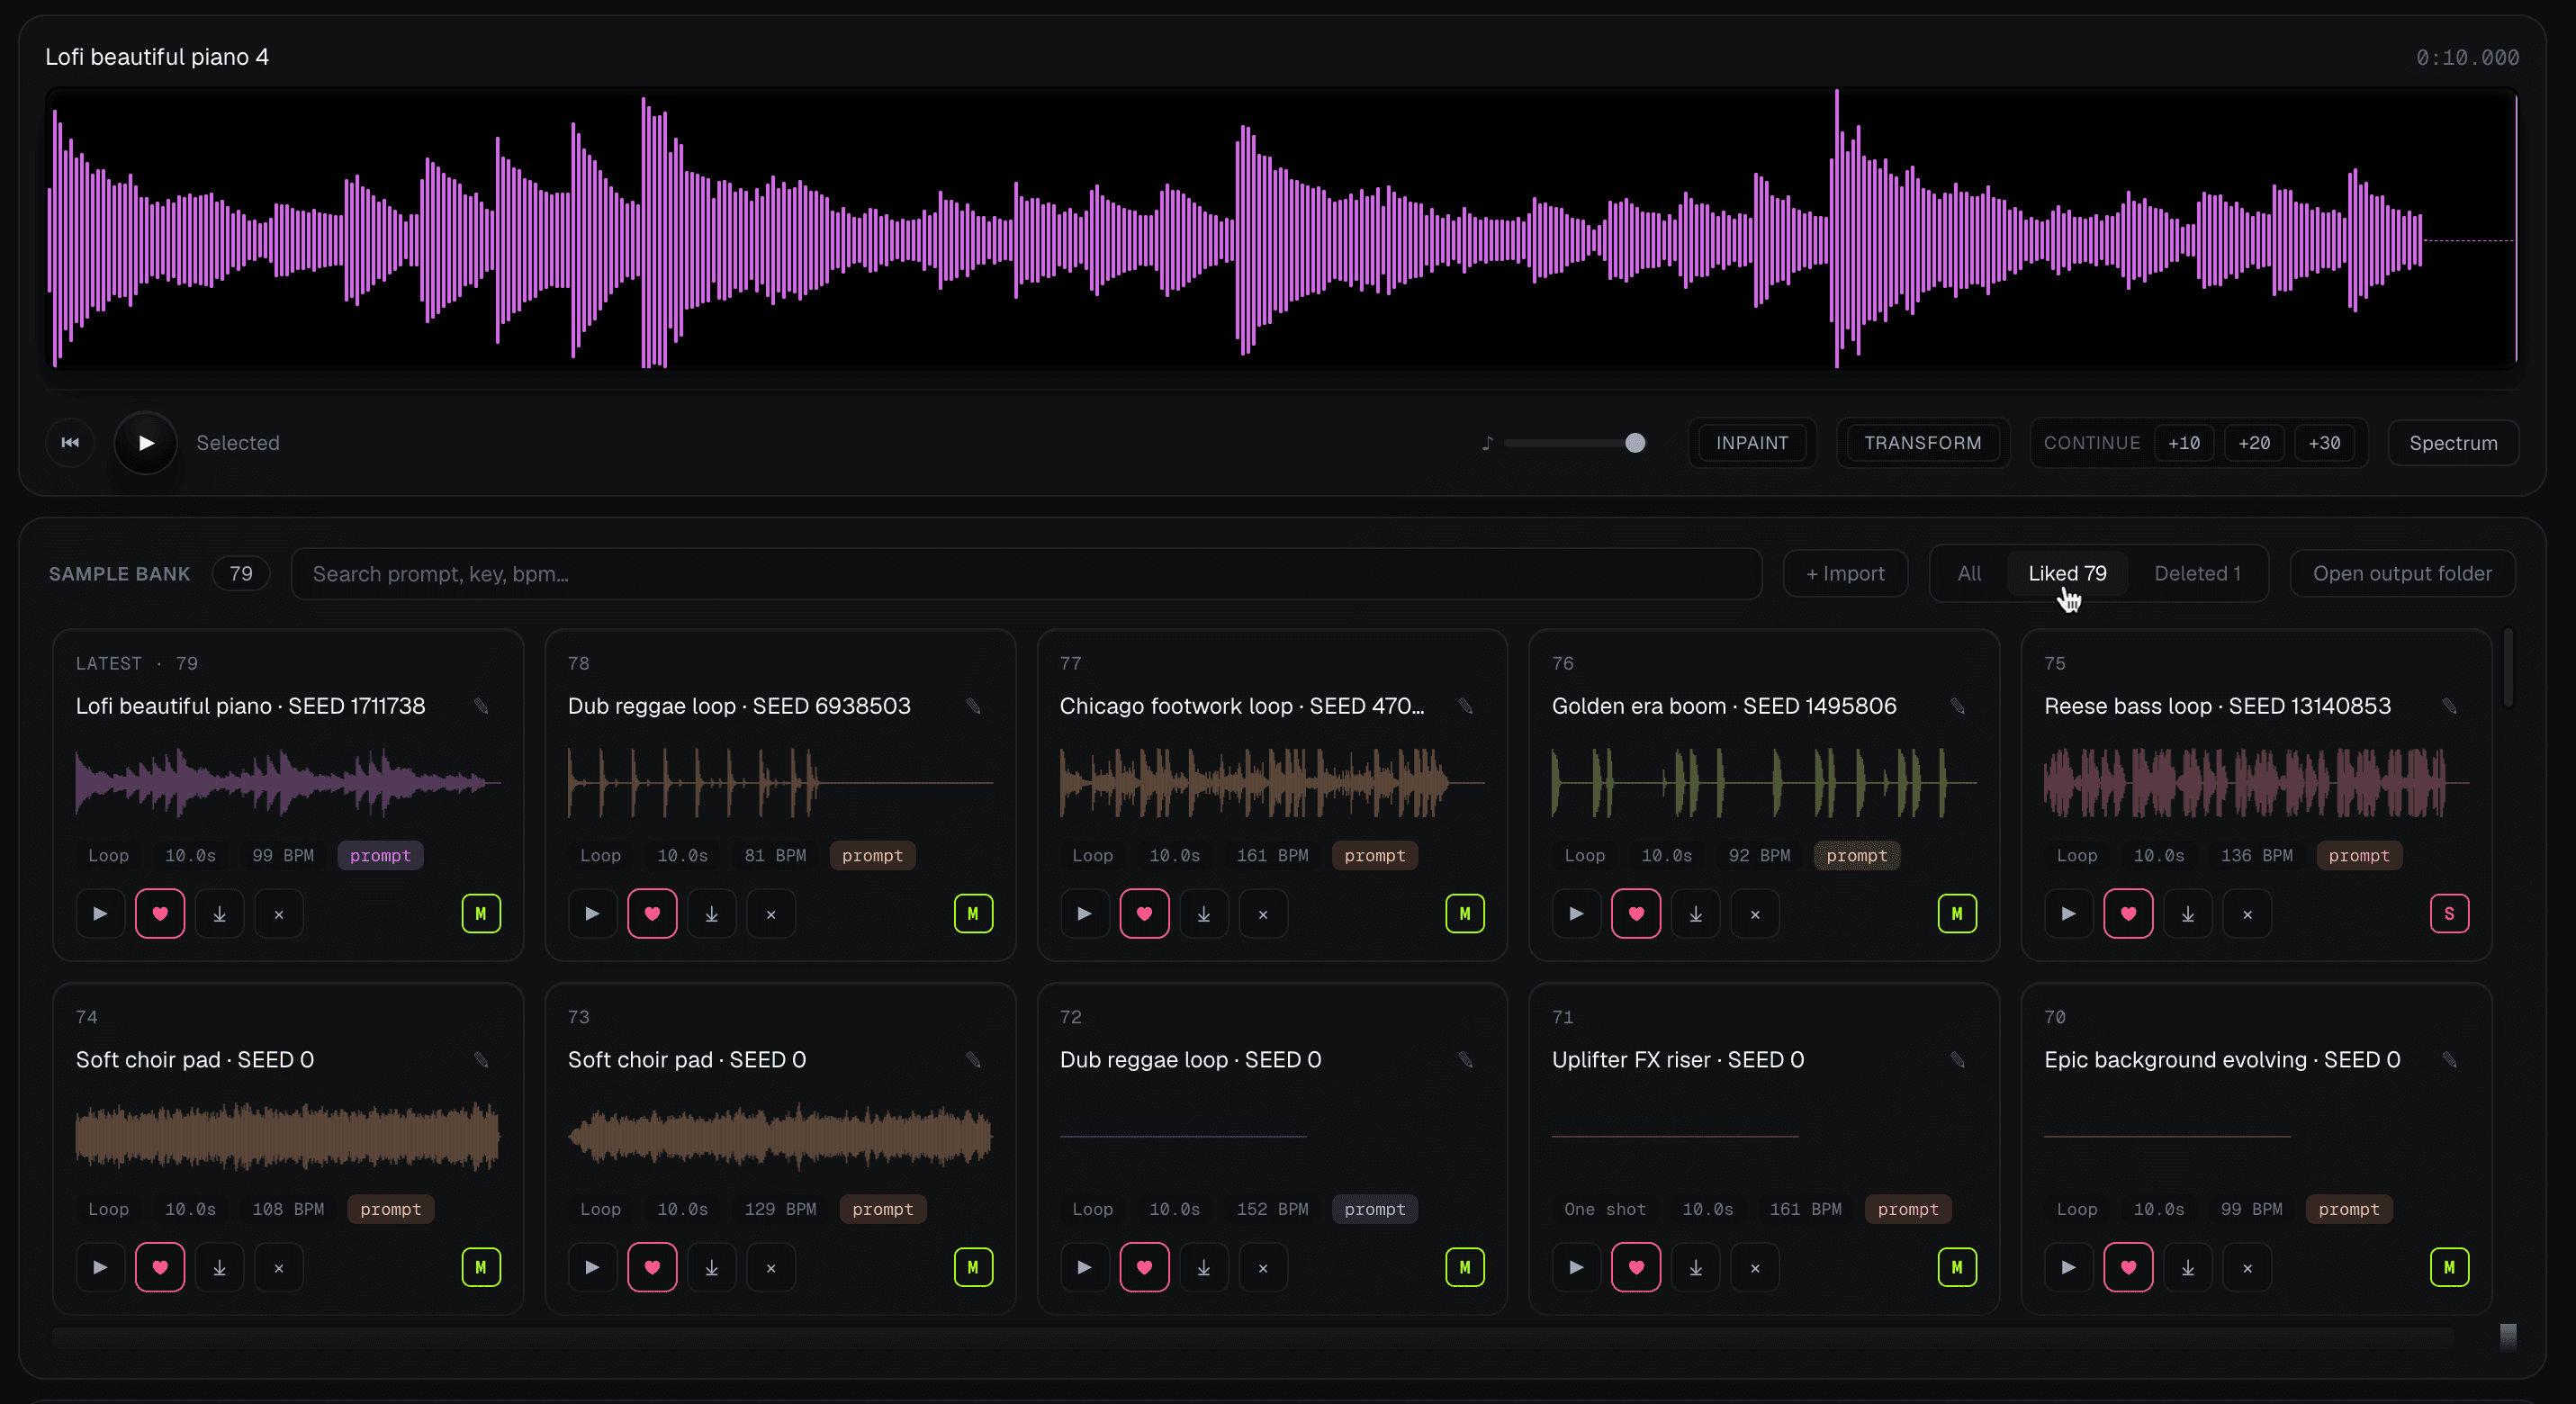The width and height of the screenshot is (2576, 1404).
Task: Click the sample bank search field
Action: tap(1026, 574)
